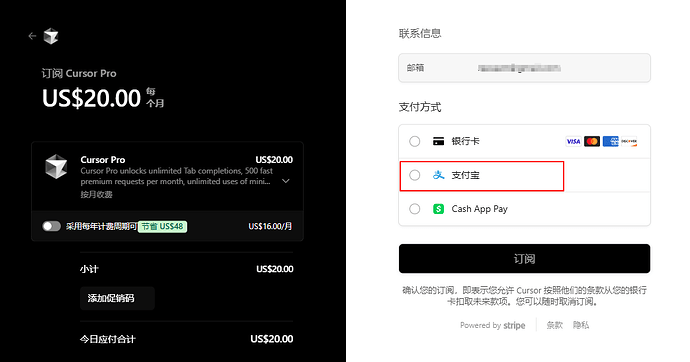Click the Discover card logo
Screen dimensions: 690x362
[629, 141]
